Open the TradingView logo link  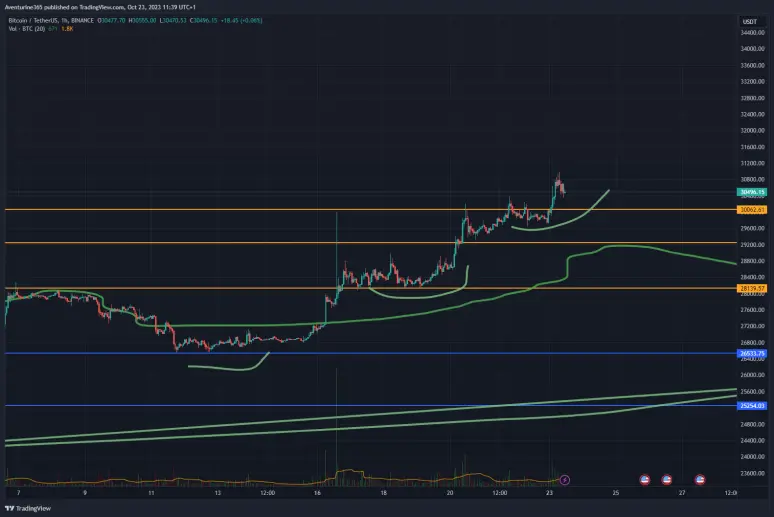28,508
